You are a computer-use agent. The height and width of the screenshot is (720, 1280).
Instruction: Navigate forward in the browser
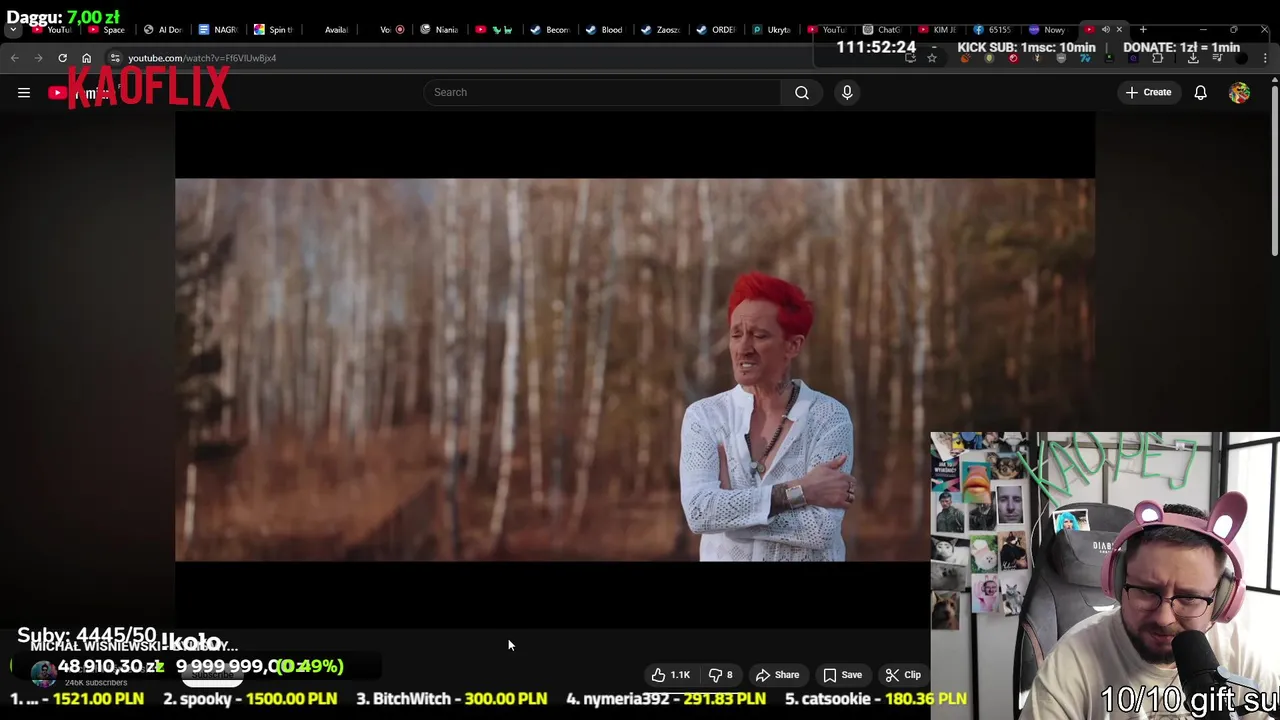pos(38,58)
